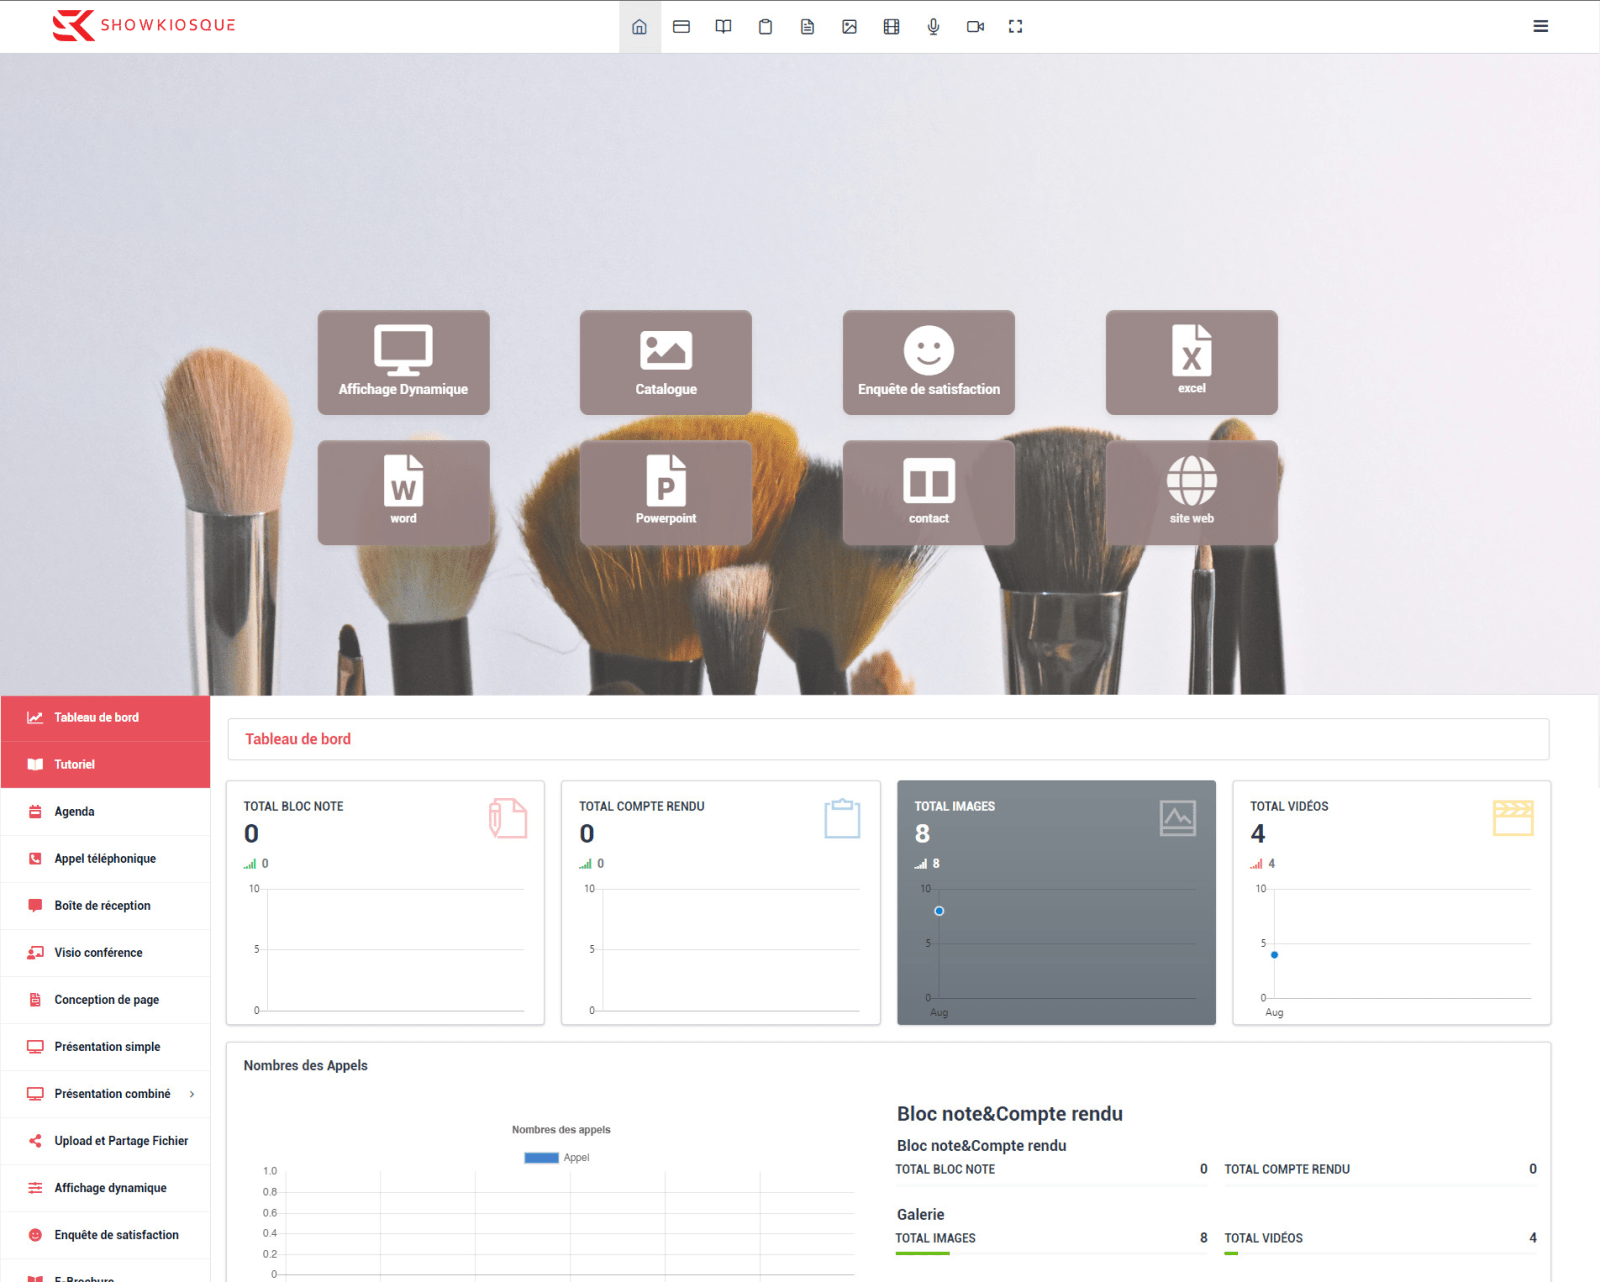Click the Boîte de réception message icon

35,906
